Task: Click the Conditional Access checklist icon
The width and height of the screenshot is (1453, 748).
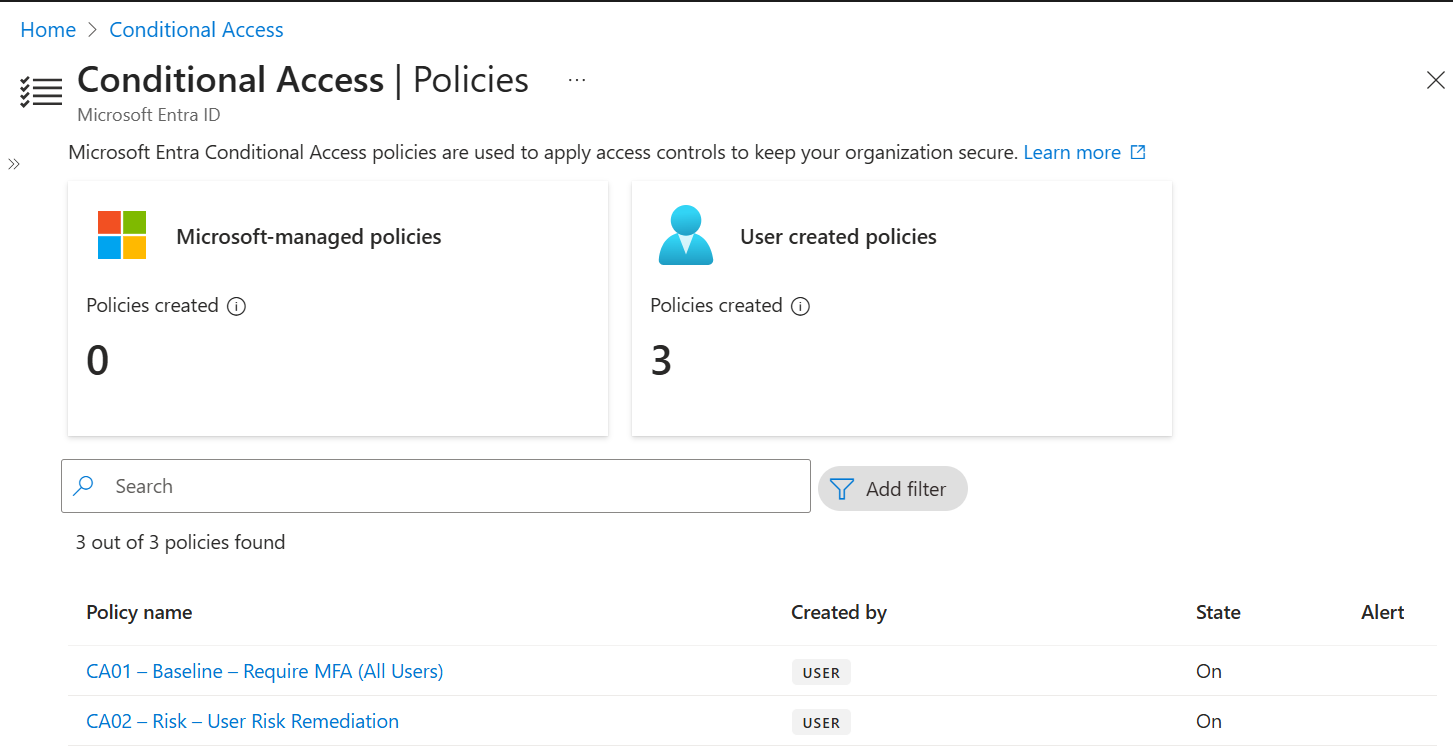Action: tap(41, 91)
